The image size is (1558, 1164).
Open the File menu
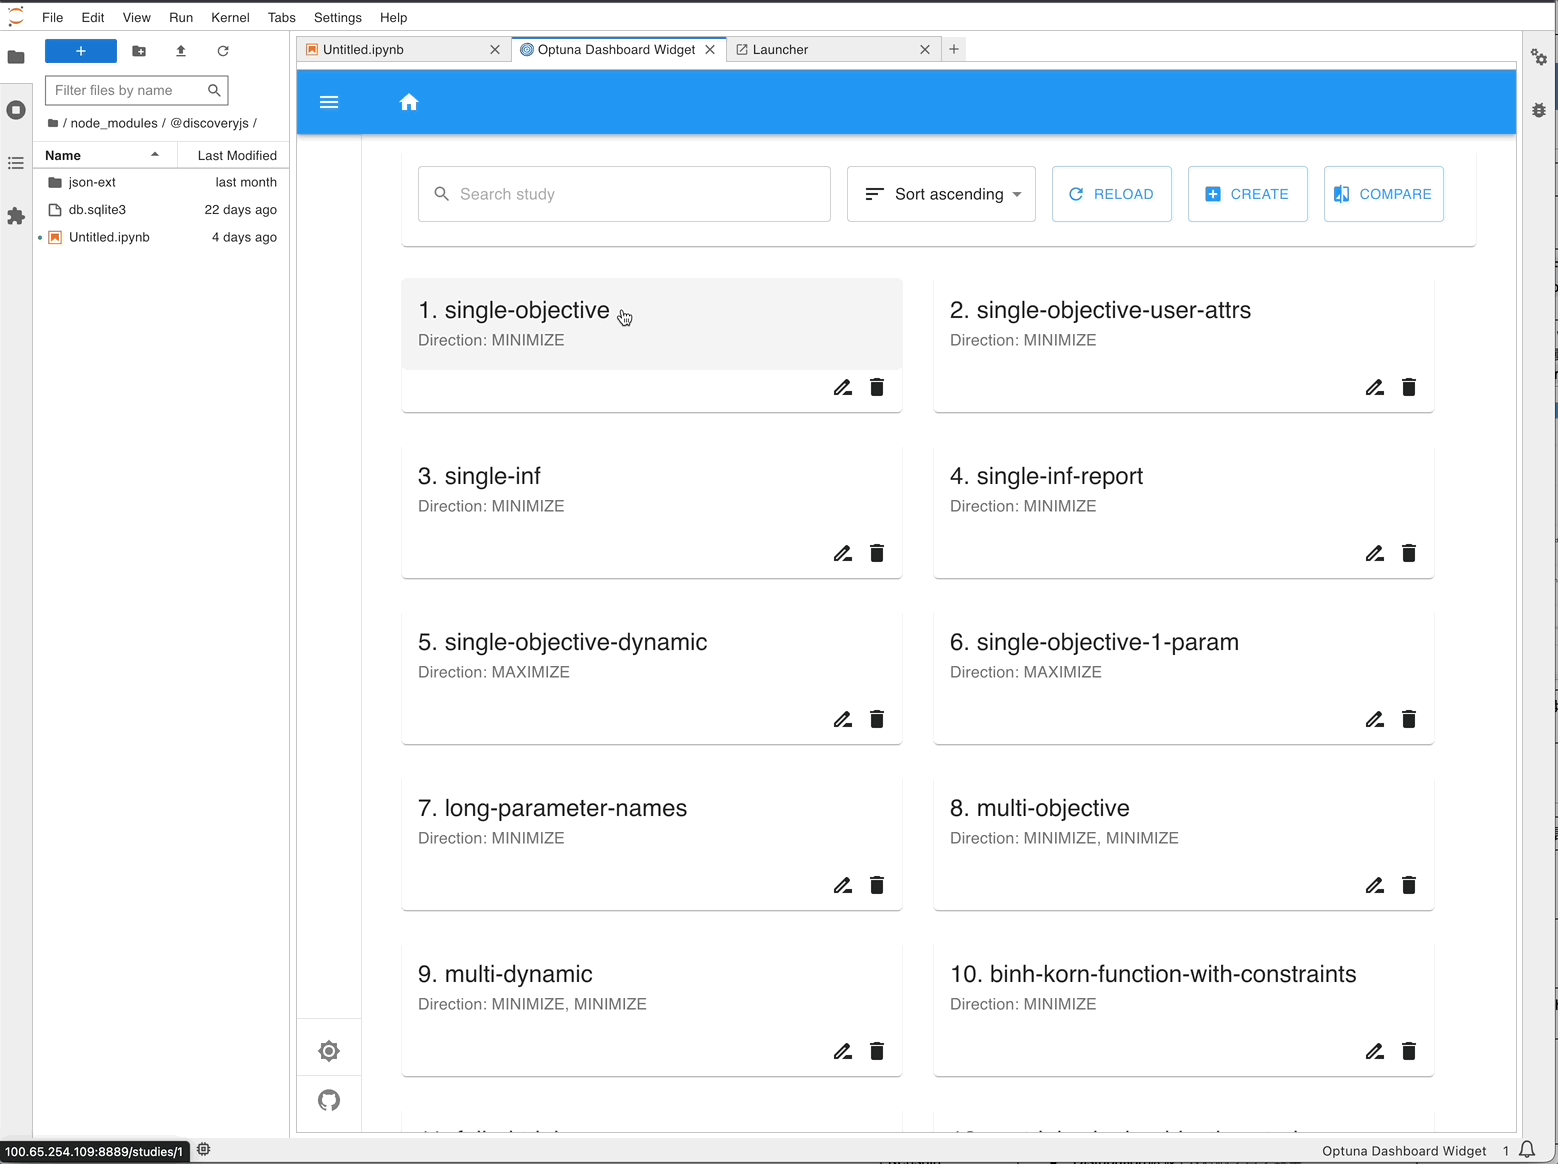[x=53, y=17]
